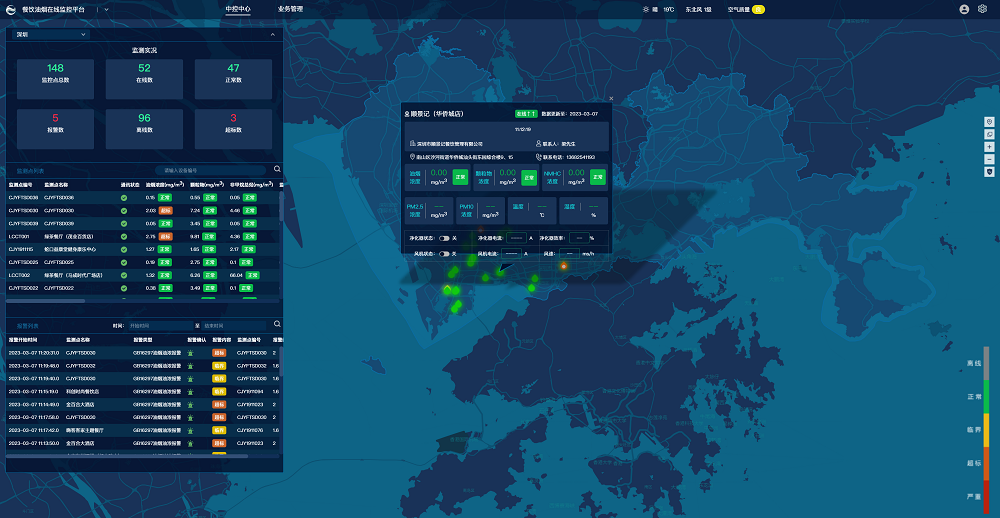This screenshot has width=1000, height=518.
Task: Open settings via the gear icon
Action: pos(982,9)
